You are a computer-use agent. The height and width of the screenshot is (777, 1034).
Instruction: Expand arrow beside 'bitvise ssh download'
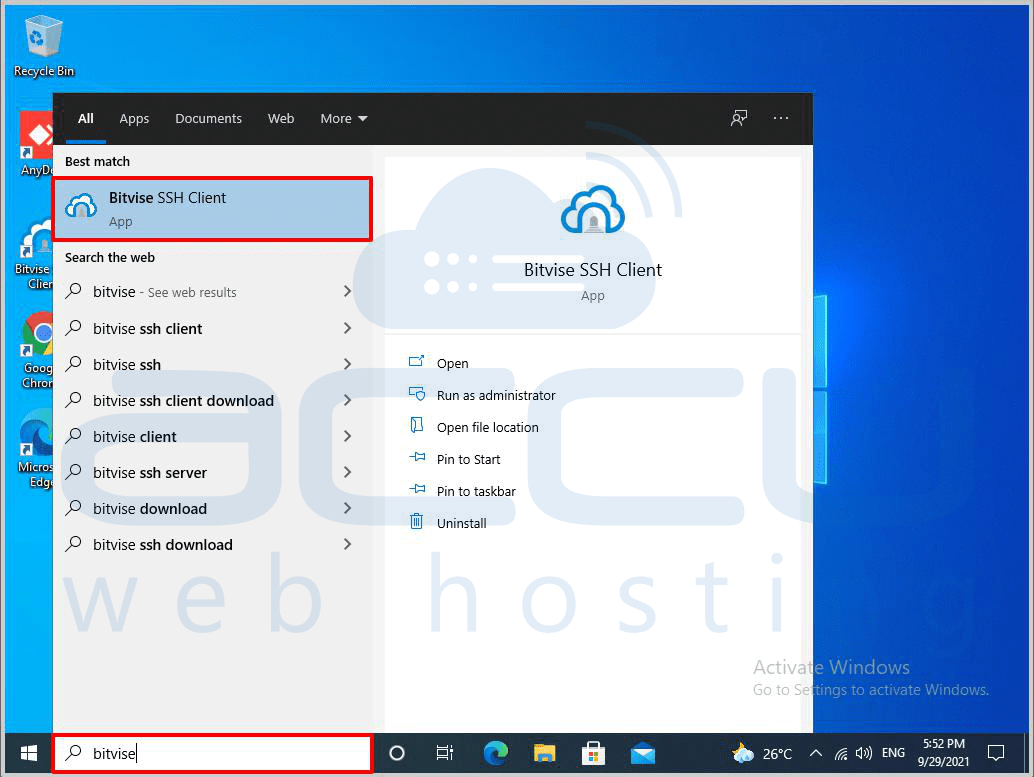click(348, 544)
